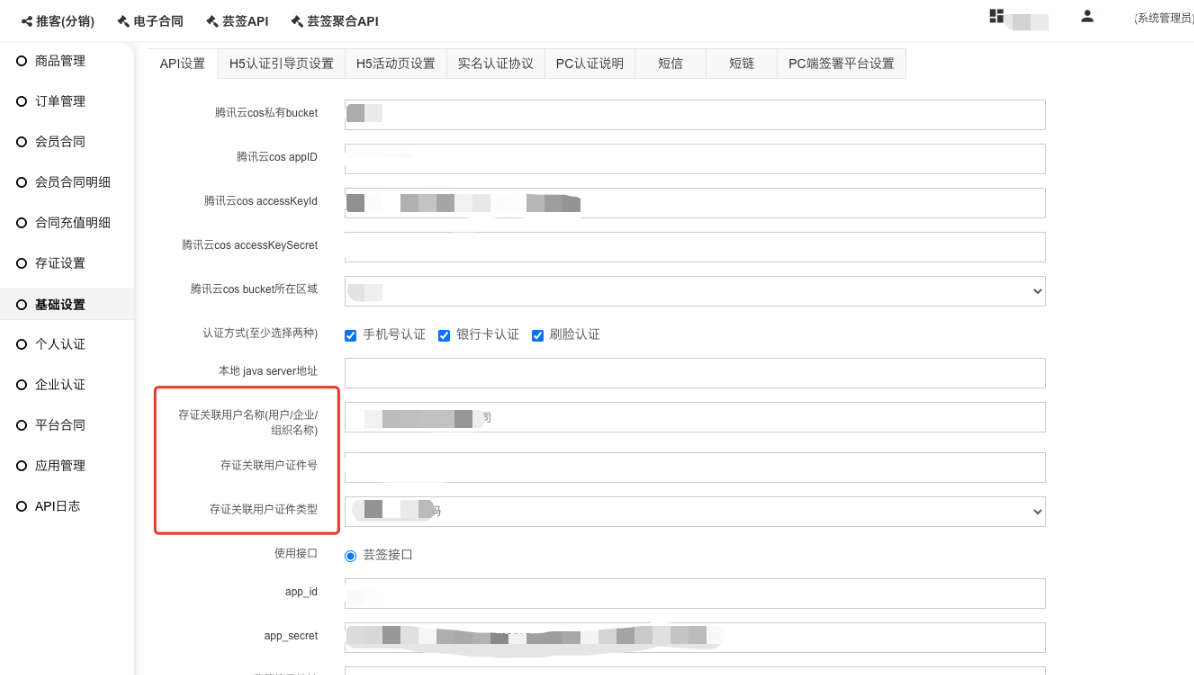Screen dimensions: 1194x675
Task: Click the circle icon next to API日志
Action: coord(21,507)
